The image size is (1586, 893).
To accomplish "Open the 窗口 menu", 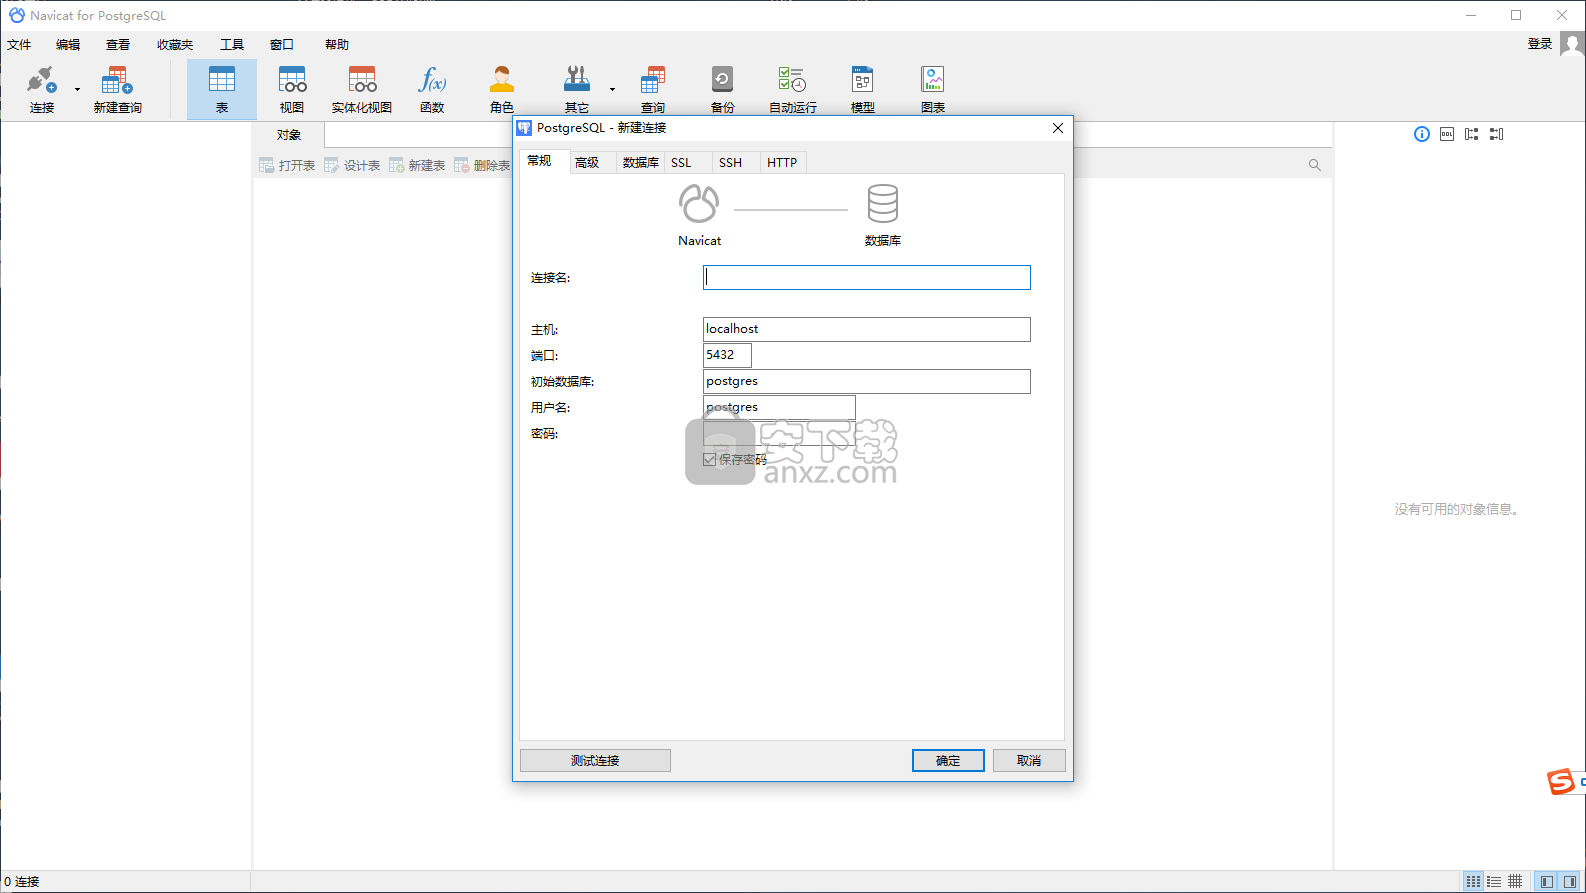I will (282, 45).
